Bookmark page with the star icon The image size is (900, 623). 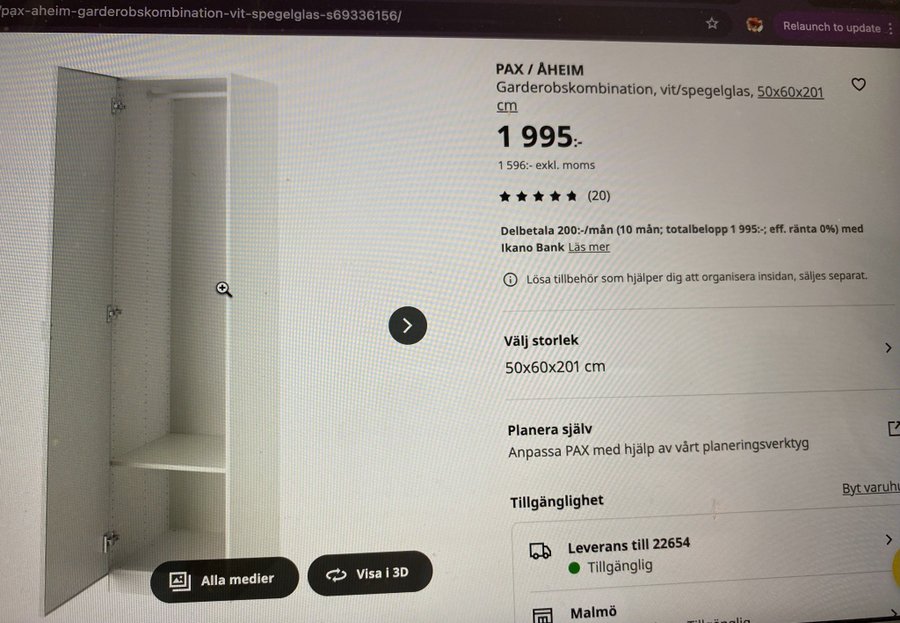pos(712,23)
